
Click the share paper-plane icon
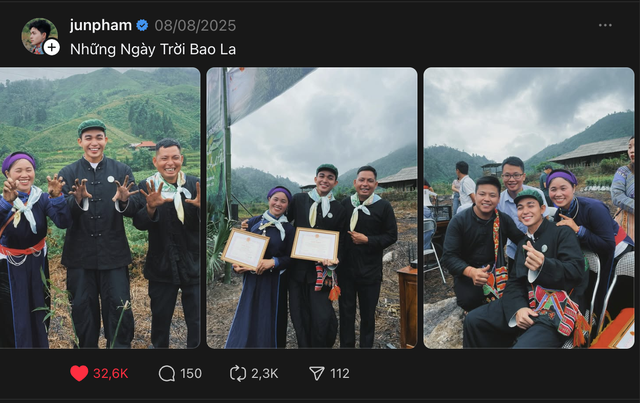(317, 373)
